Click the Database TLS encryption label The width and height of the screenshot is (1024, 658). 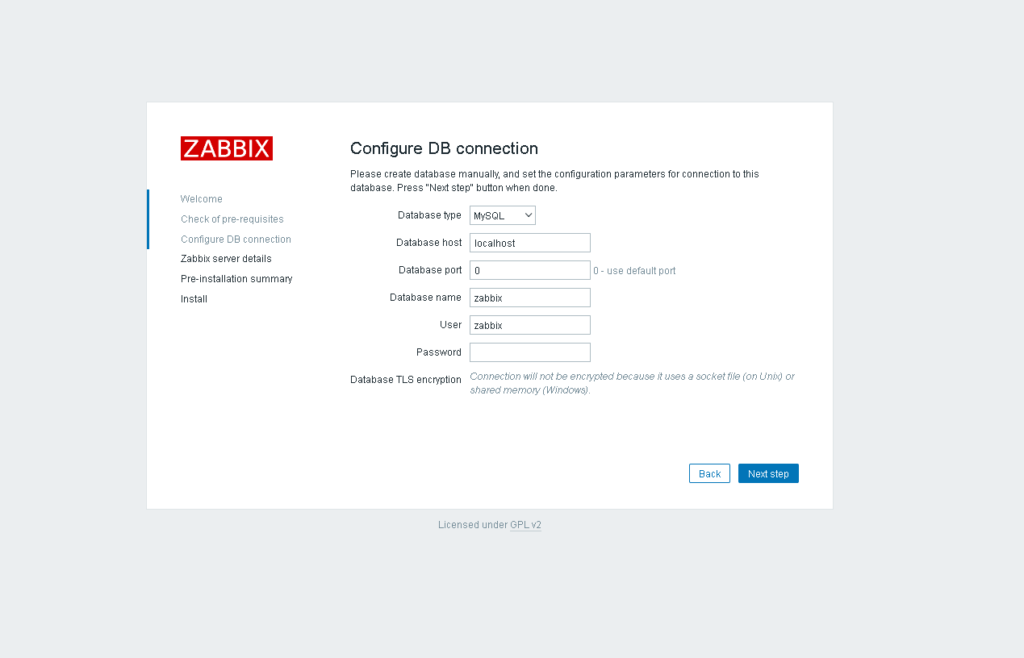pos(406,379)
